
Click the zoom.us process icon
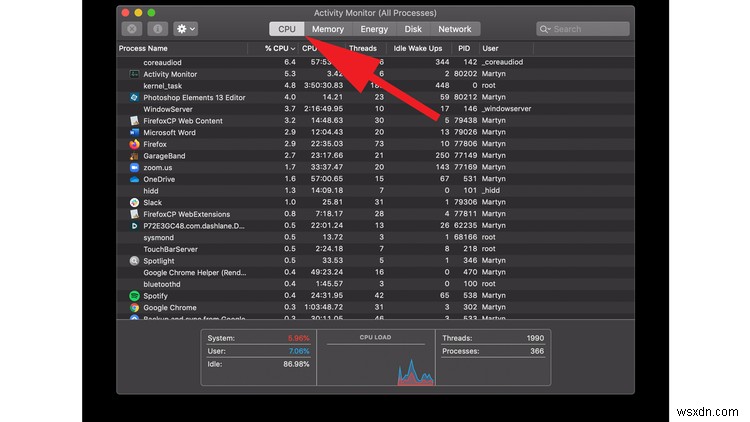pos(134,167)
